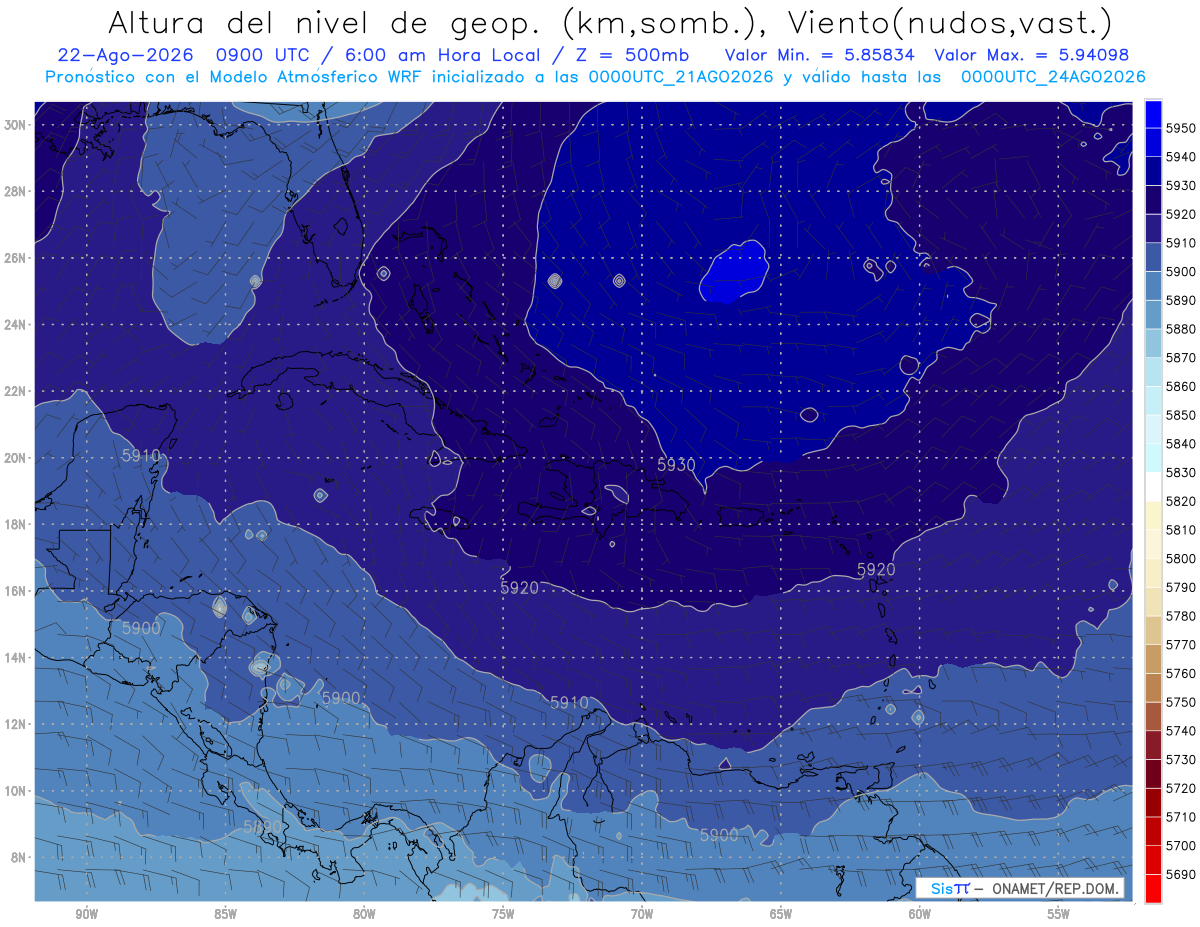This screenshot has width=1200, height=927.
Task: Select the legend band between 5750 and 5760
Action: point(1153,687)
